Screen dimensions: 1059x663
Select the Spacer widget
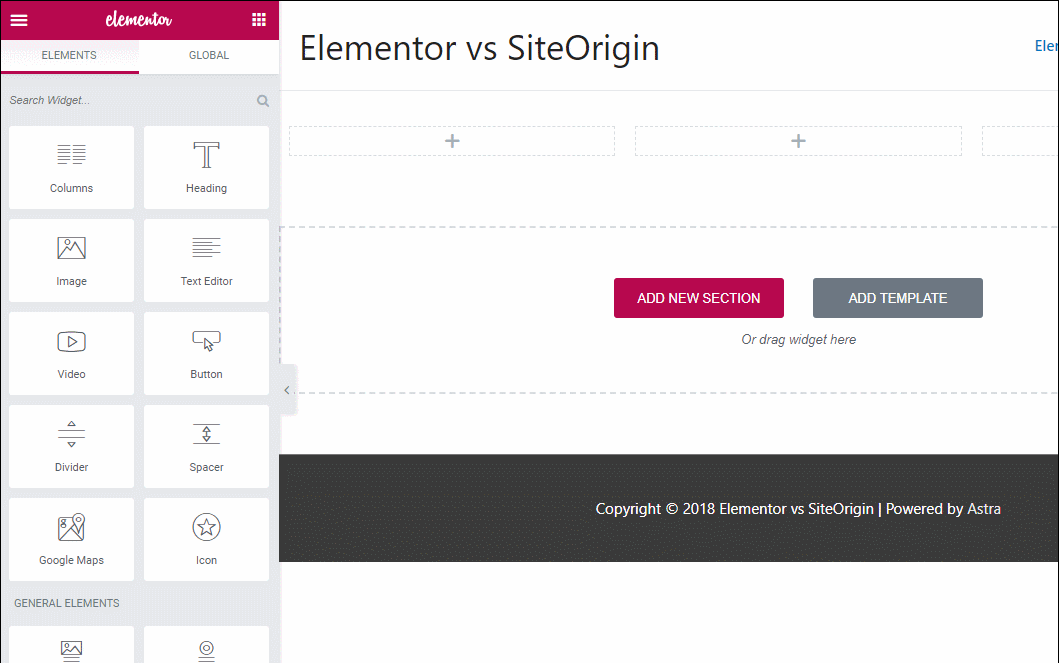[x=206, y=447]
